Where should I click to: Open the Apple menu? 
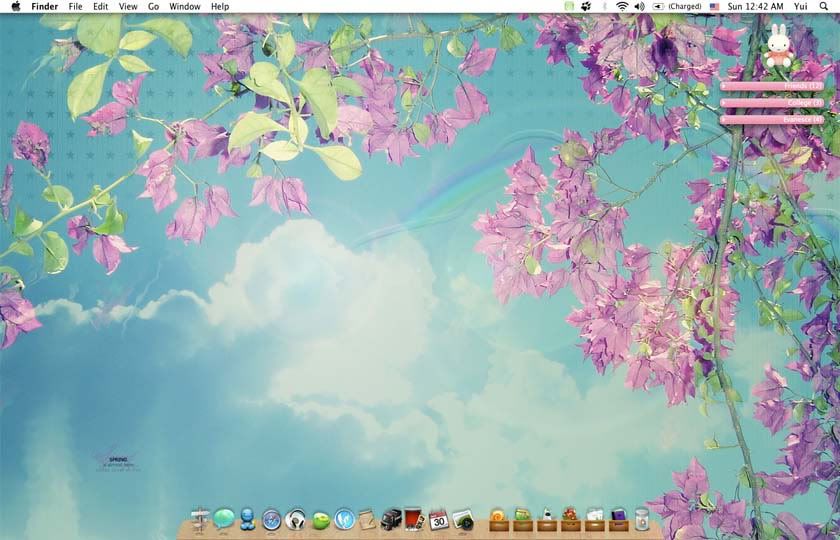(x=15, y=6)
